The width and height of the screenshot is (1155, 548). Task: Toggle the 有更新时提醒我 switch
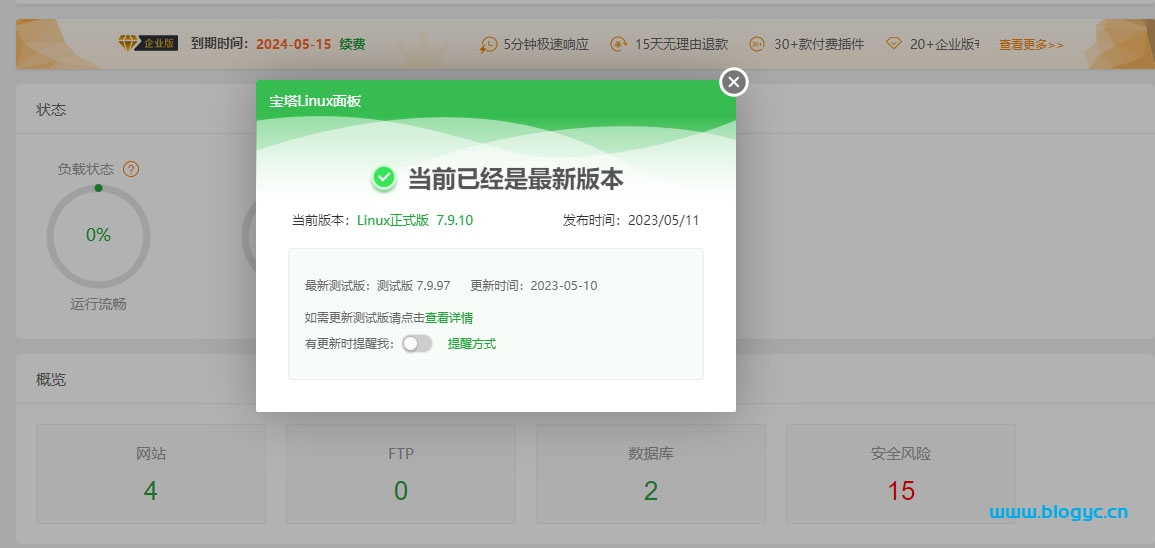(417, 343)
